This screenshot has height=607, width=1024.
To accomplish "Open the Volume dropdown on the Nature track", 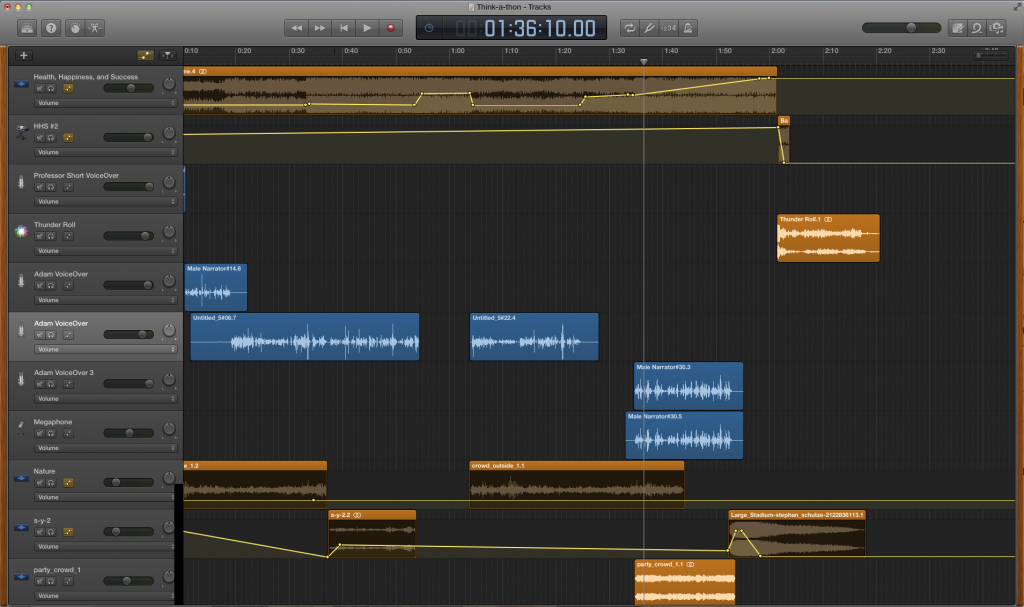I will point(105,497).
